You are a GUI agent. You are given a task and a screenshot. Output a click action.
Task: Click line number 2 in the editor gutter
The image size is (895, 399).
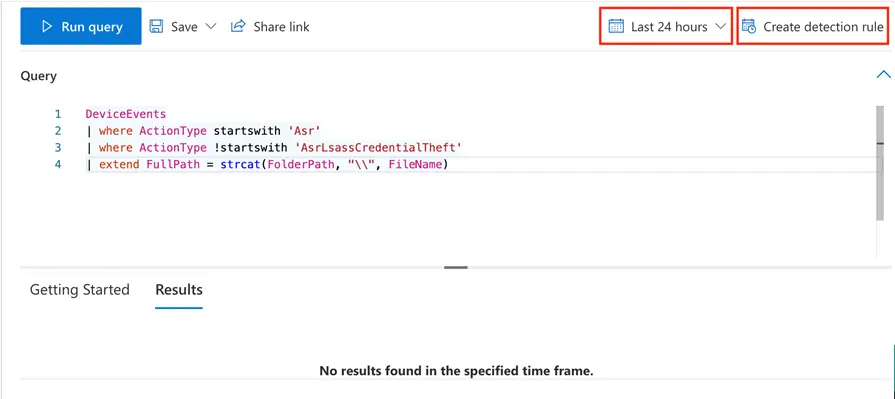click(58, 131)
